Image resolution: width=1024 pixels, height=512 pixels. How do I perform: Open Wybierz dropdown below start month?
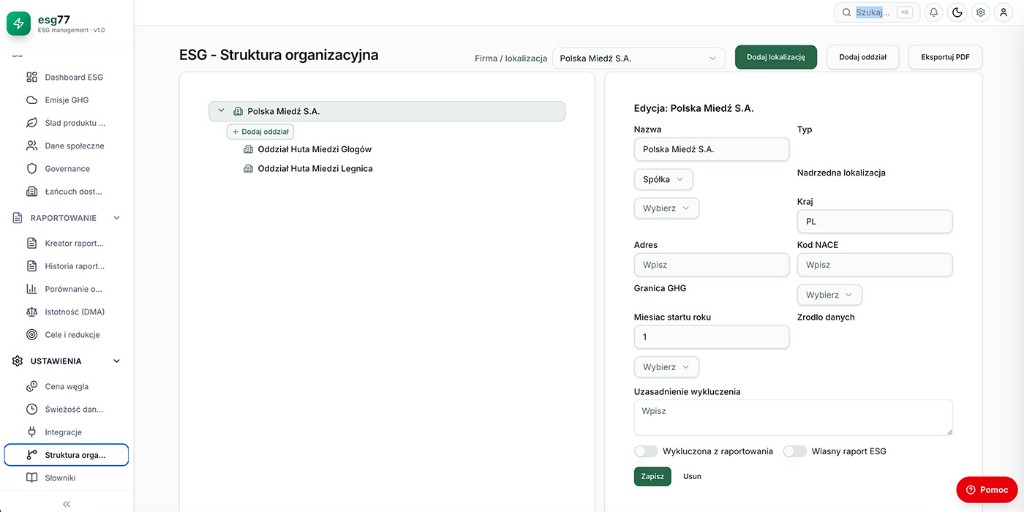point(666,367)
